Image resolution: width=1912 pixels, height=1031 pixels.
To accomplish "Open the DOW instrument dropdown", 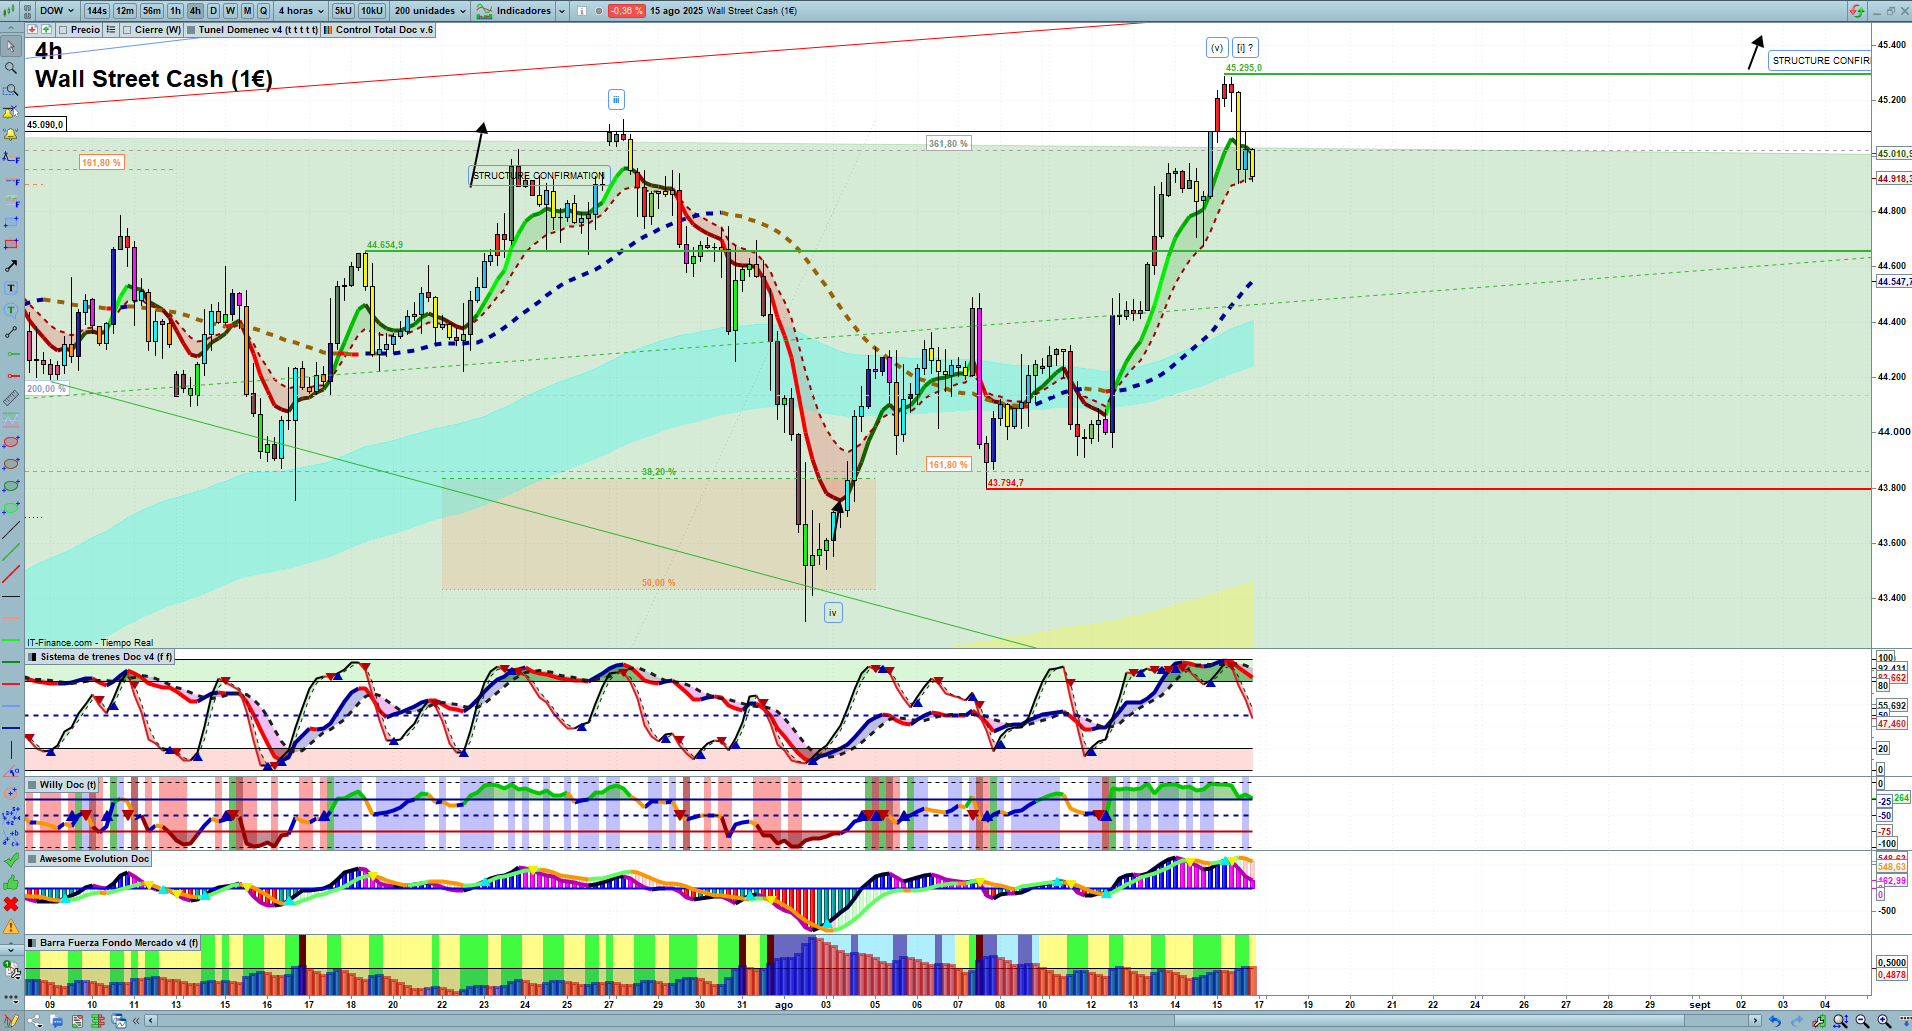I will pos(56,11).
